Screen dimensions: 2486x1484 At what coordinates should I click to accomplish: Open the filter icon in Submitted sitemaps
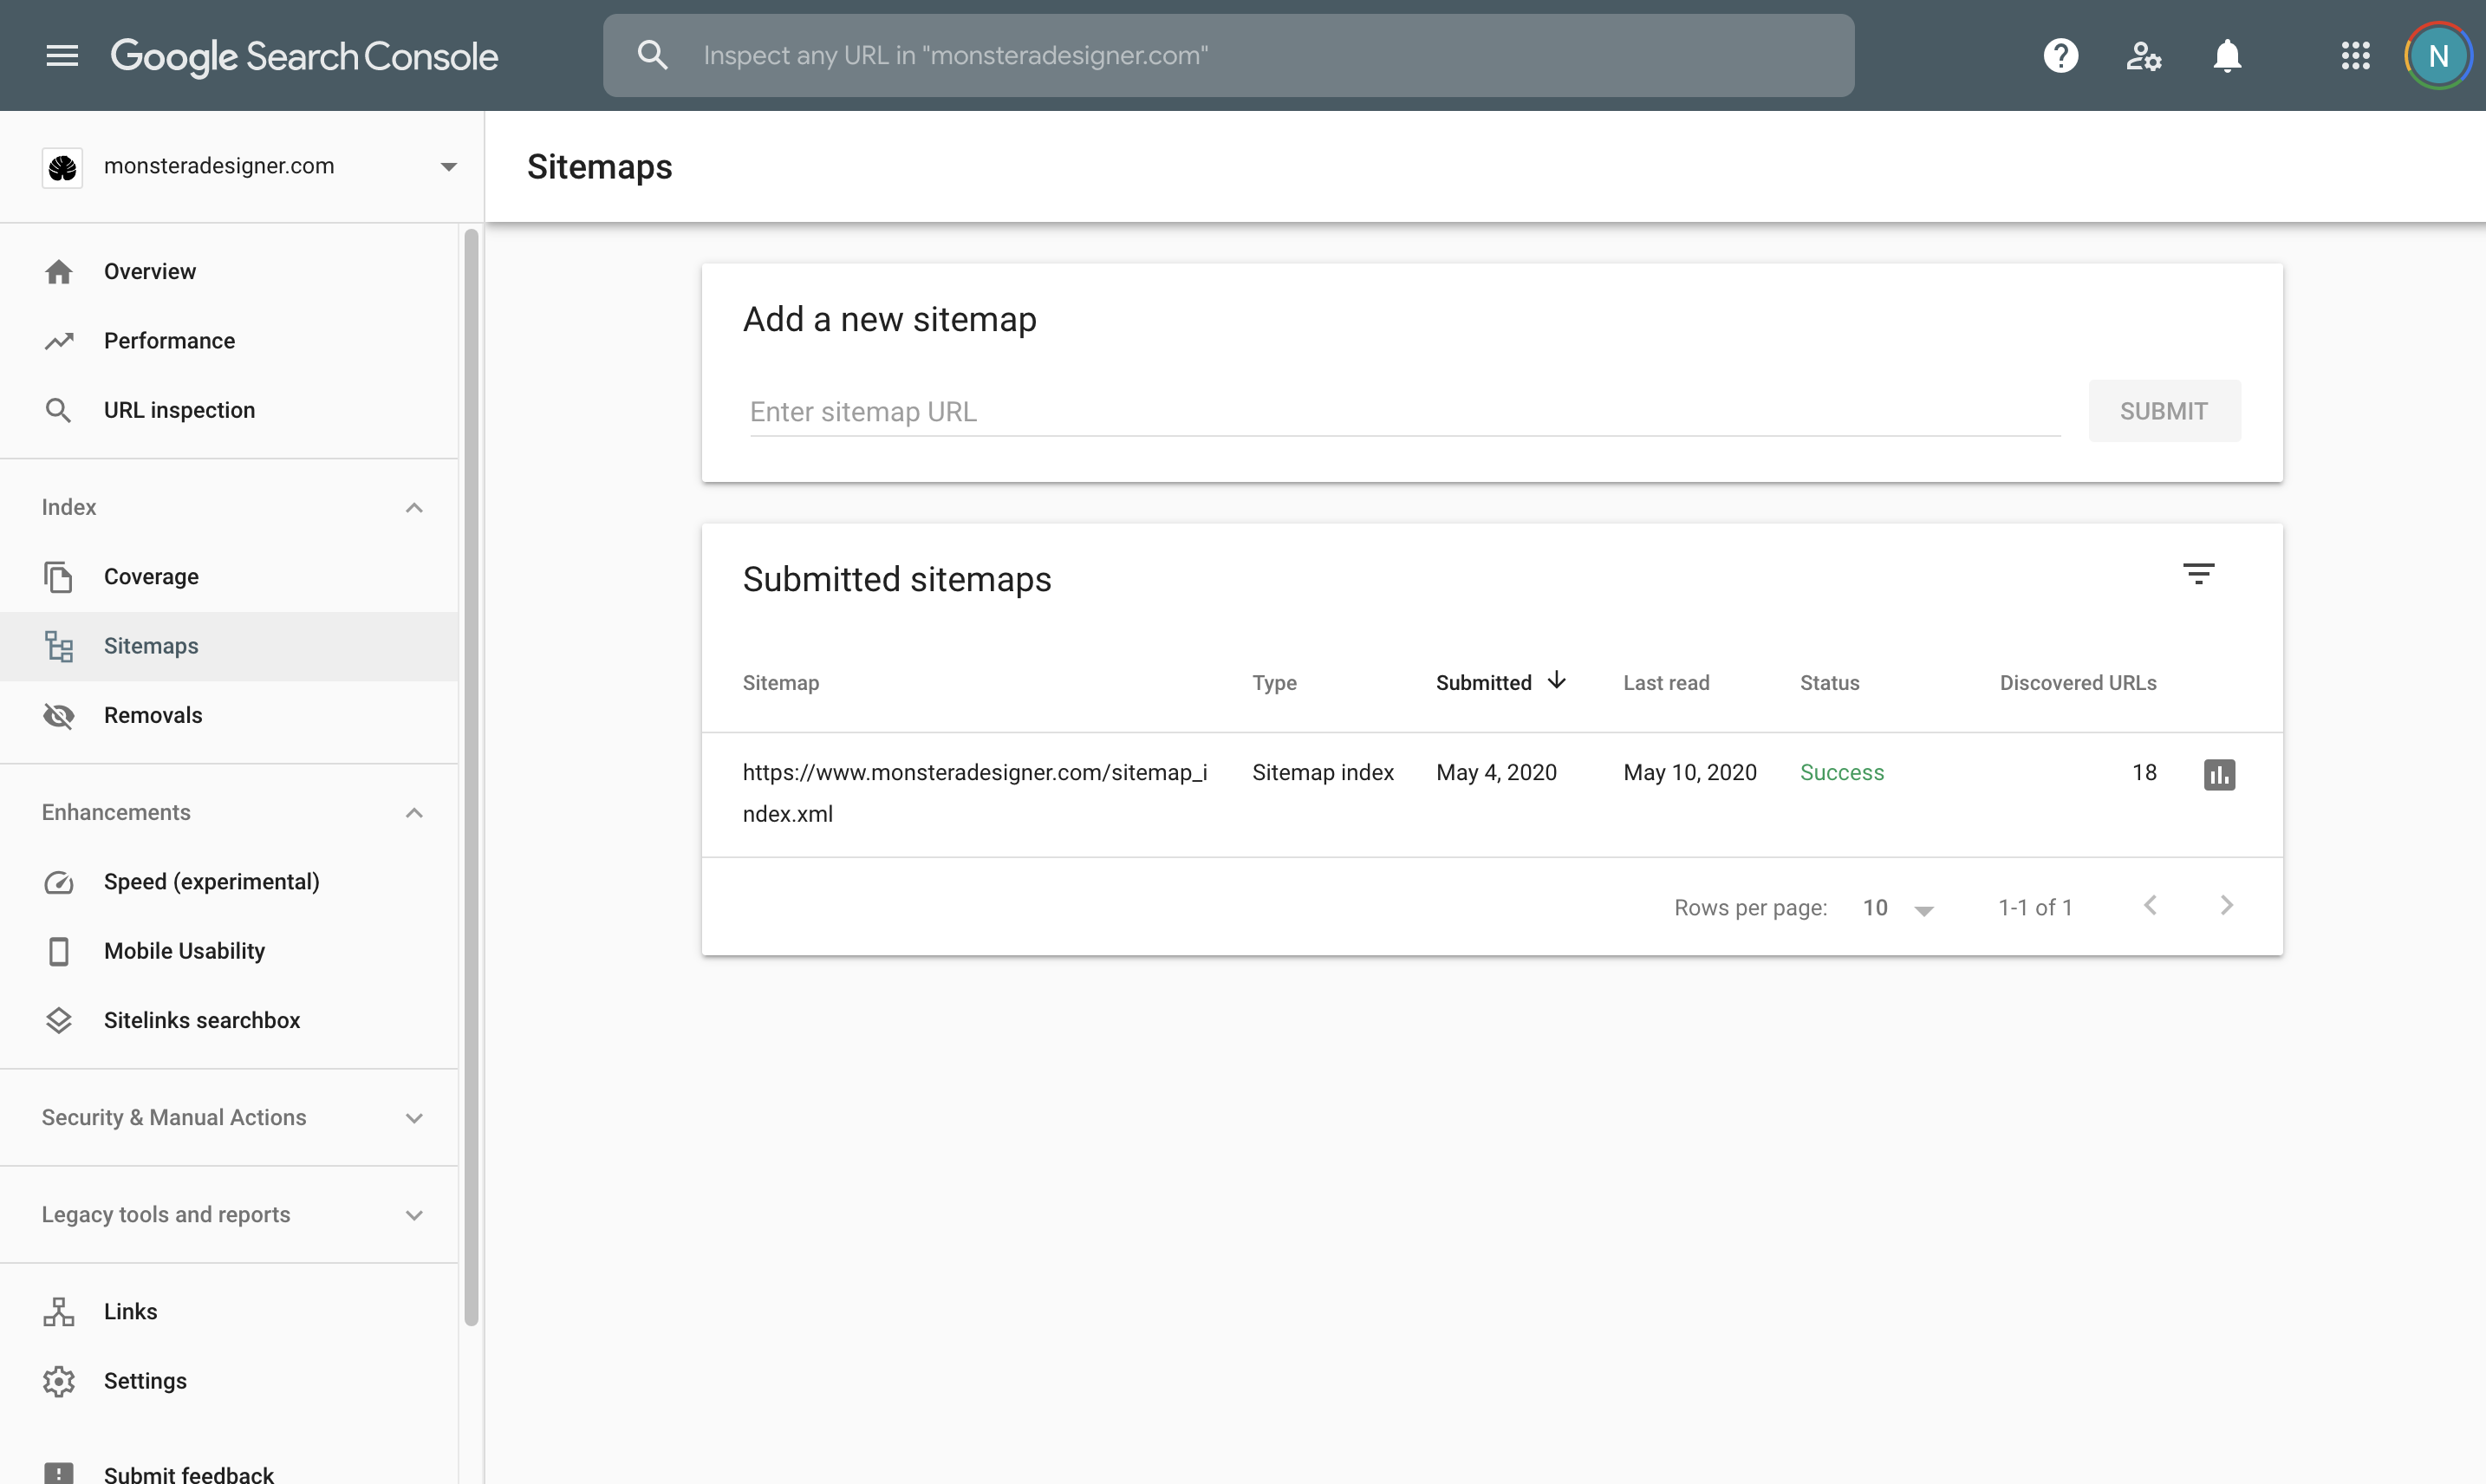(2198, 574)
